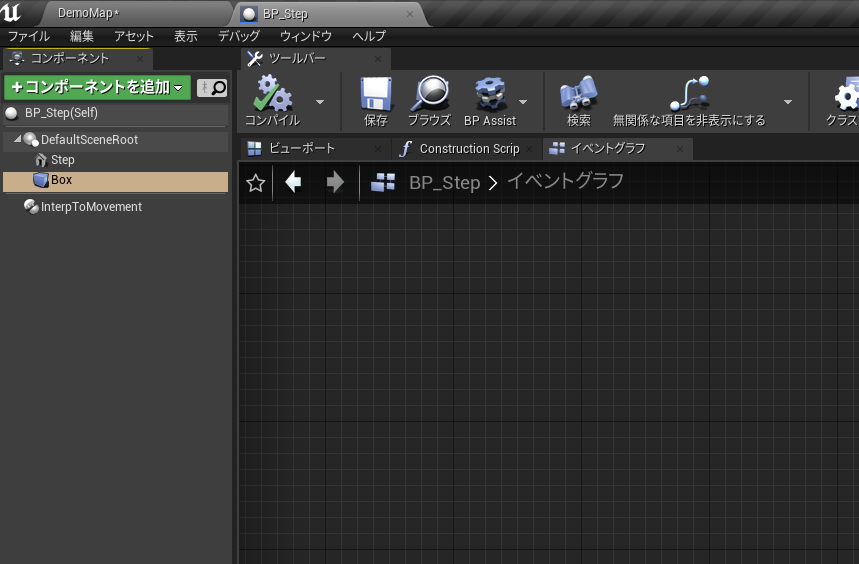Click the Class settings (クラス) gear icon
859x564 pixels.
pos(847,94)
